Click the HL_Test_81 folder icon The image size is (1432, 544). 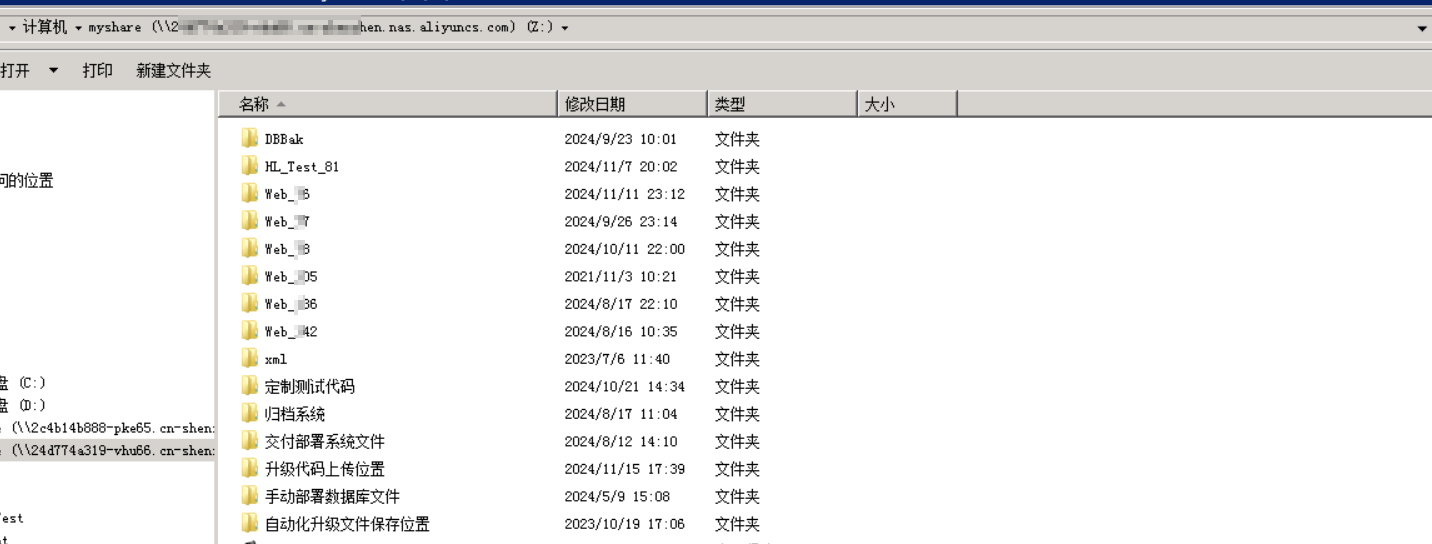pyautogui.click(x=249, y=166)
